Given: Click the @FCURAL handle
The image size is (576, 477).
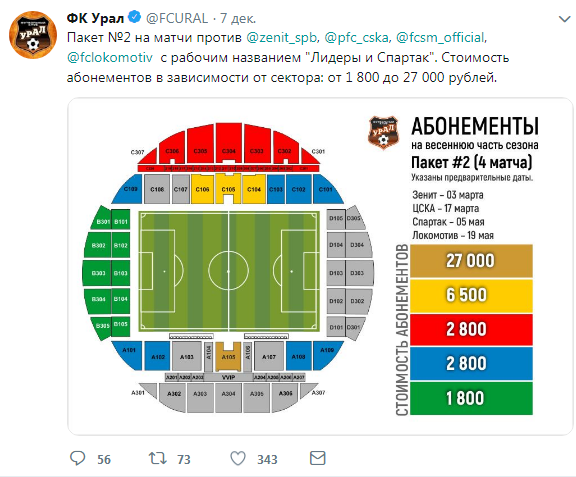Looking at the screenshot, I should tap(177, 18).
